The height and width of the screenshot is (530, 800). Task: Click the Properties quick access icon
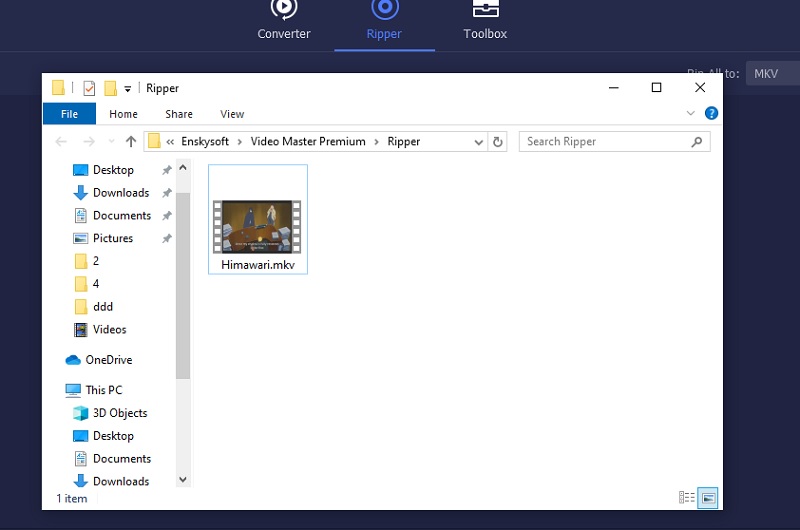[x=89, y=88]
